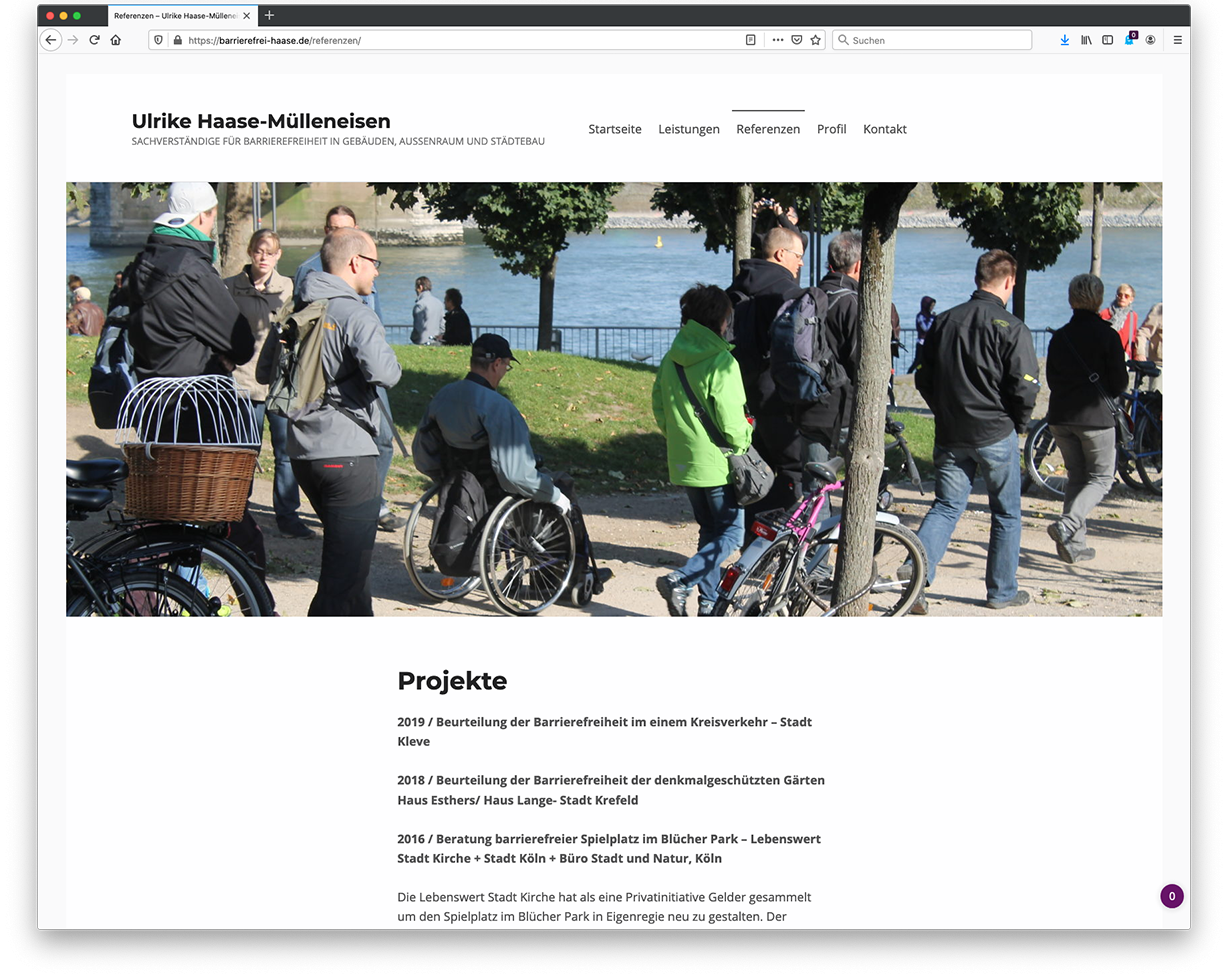Minimize the browser window with yellow button
The height and width of the screenshot is (979, 1228).
point(63,16)
